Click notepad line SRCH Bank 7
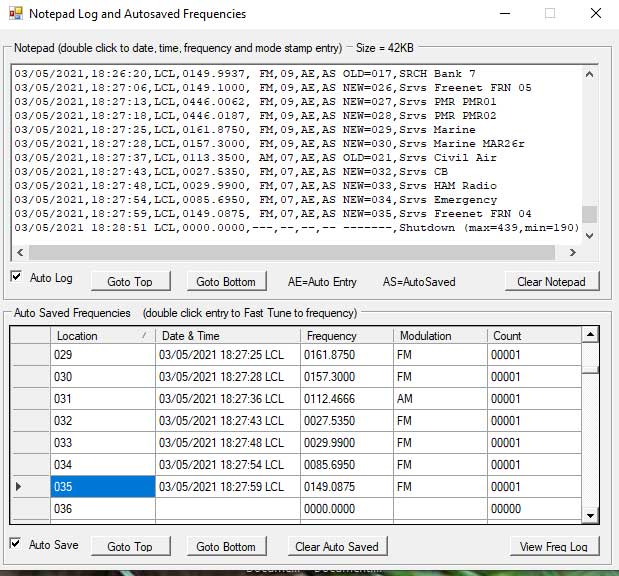The height and width of the screenshot is (576, 619). click(245, 74)
